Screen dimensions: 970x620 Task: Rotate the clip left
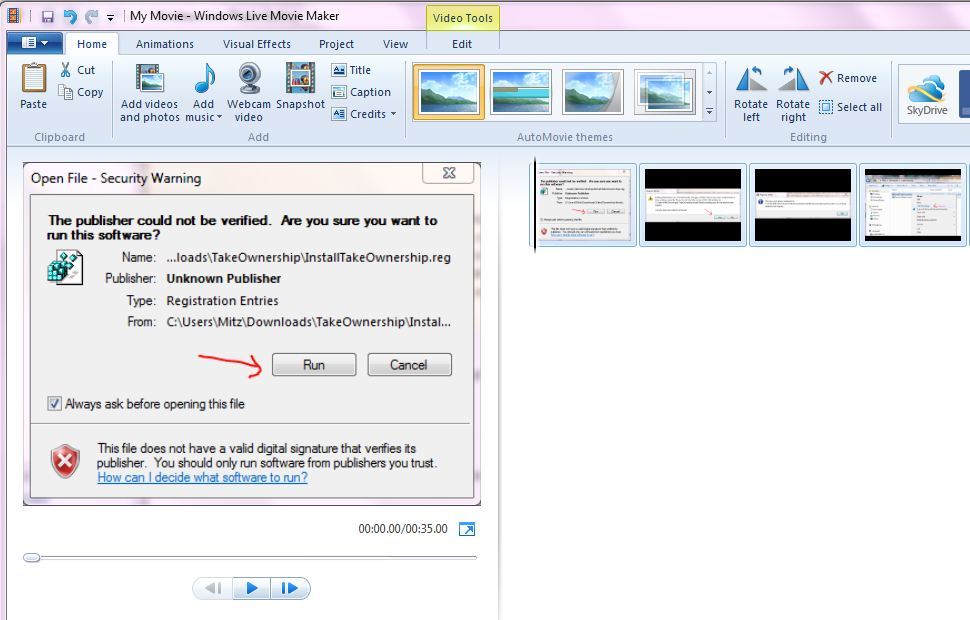click(751, 81)
